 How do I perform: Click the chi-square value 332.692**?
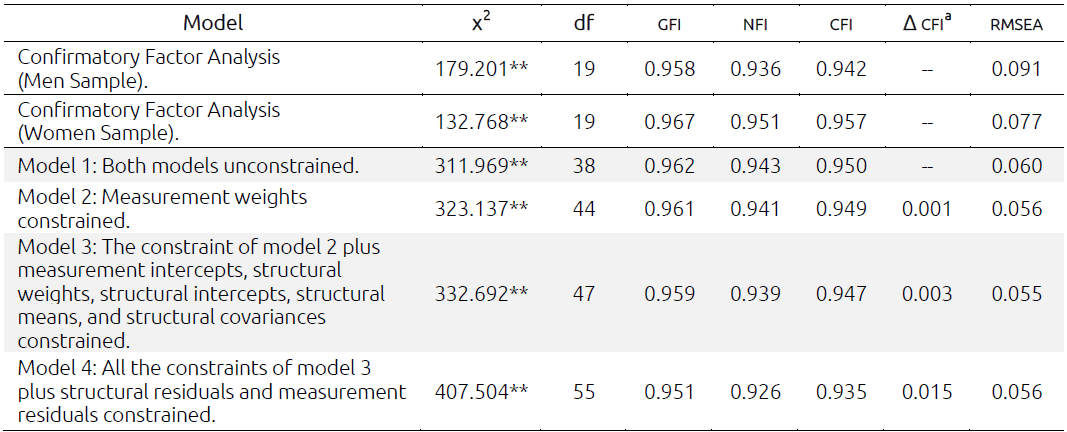(481, 295)
